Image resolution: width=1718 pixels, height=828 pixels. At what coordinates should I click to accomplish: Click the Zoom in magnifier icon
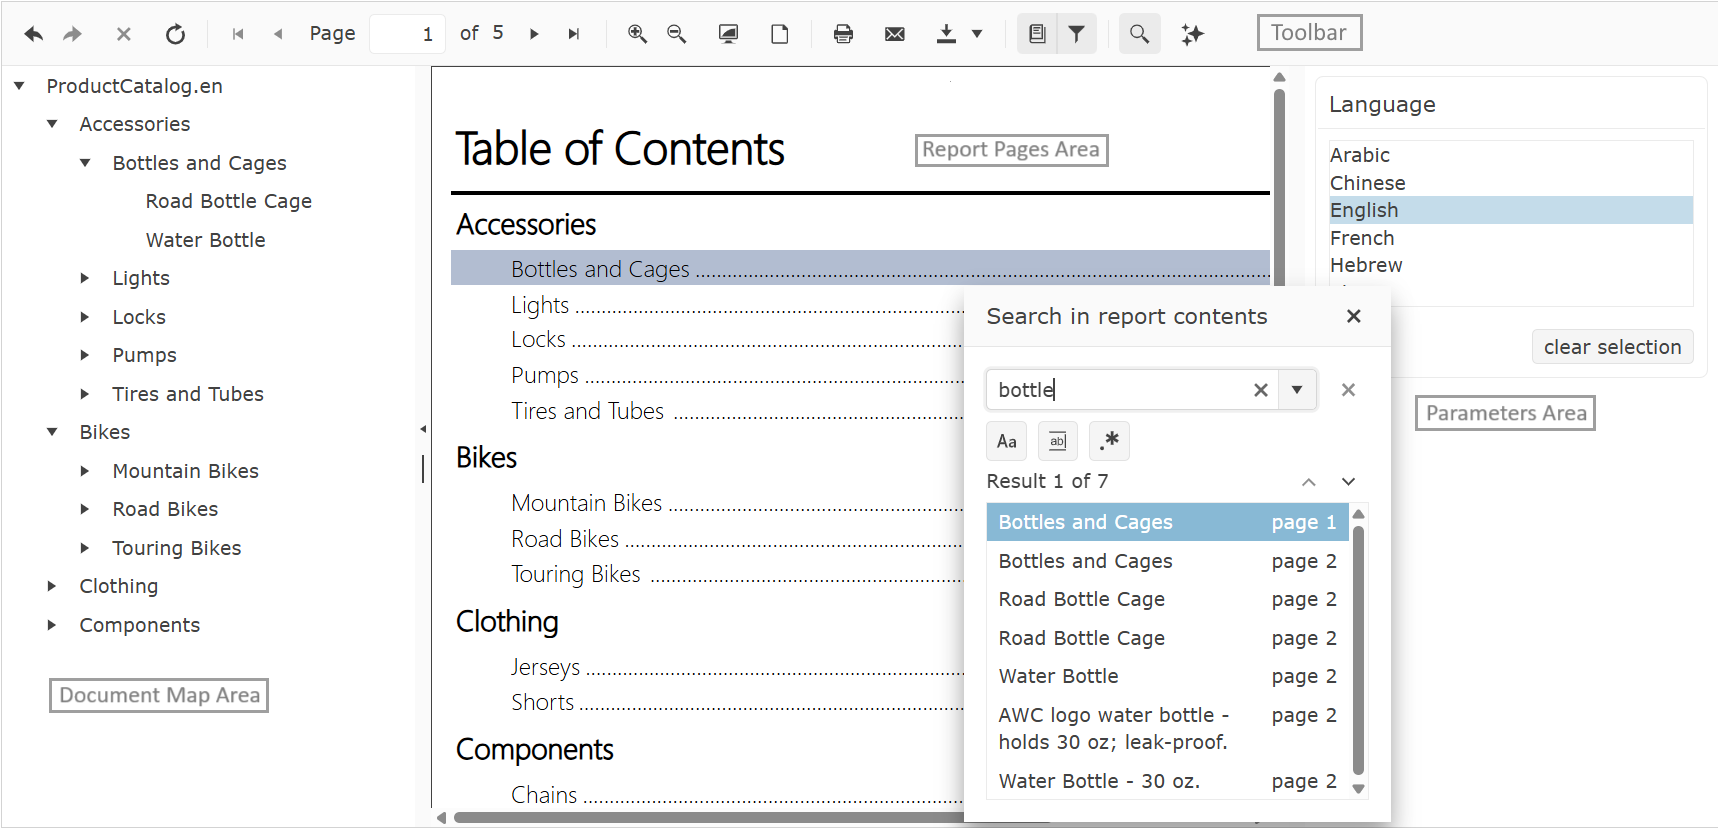(637, 34)
